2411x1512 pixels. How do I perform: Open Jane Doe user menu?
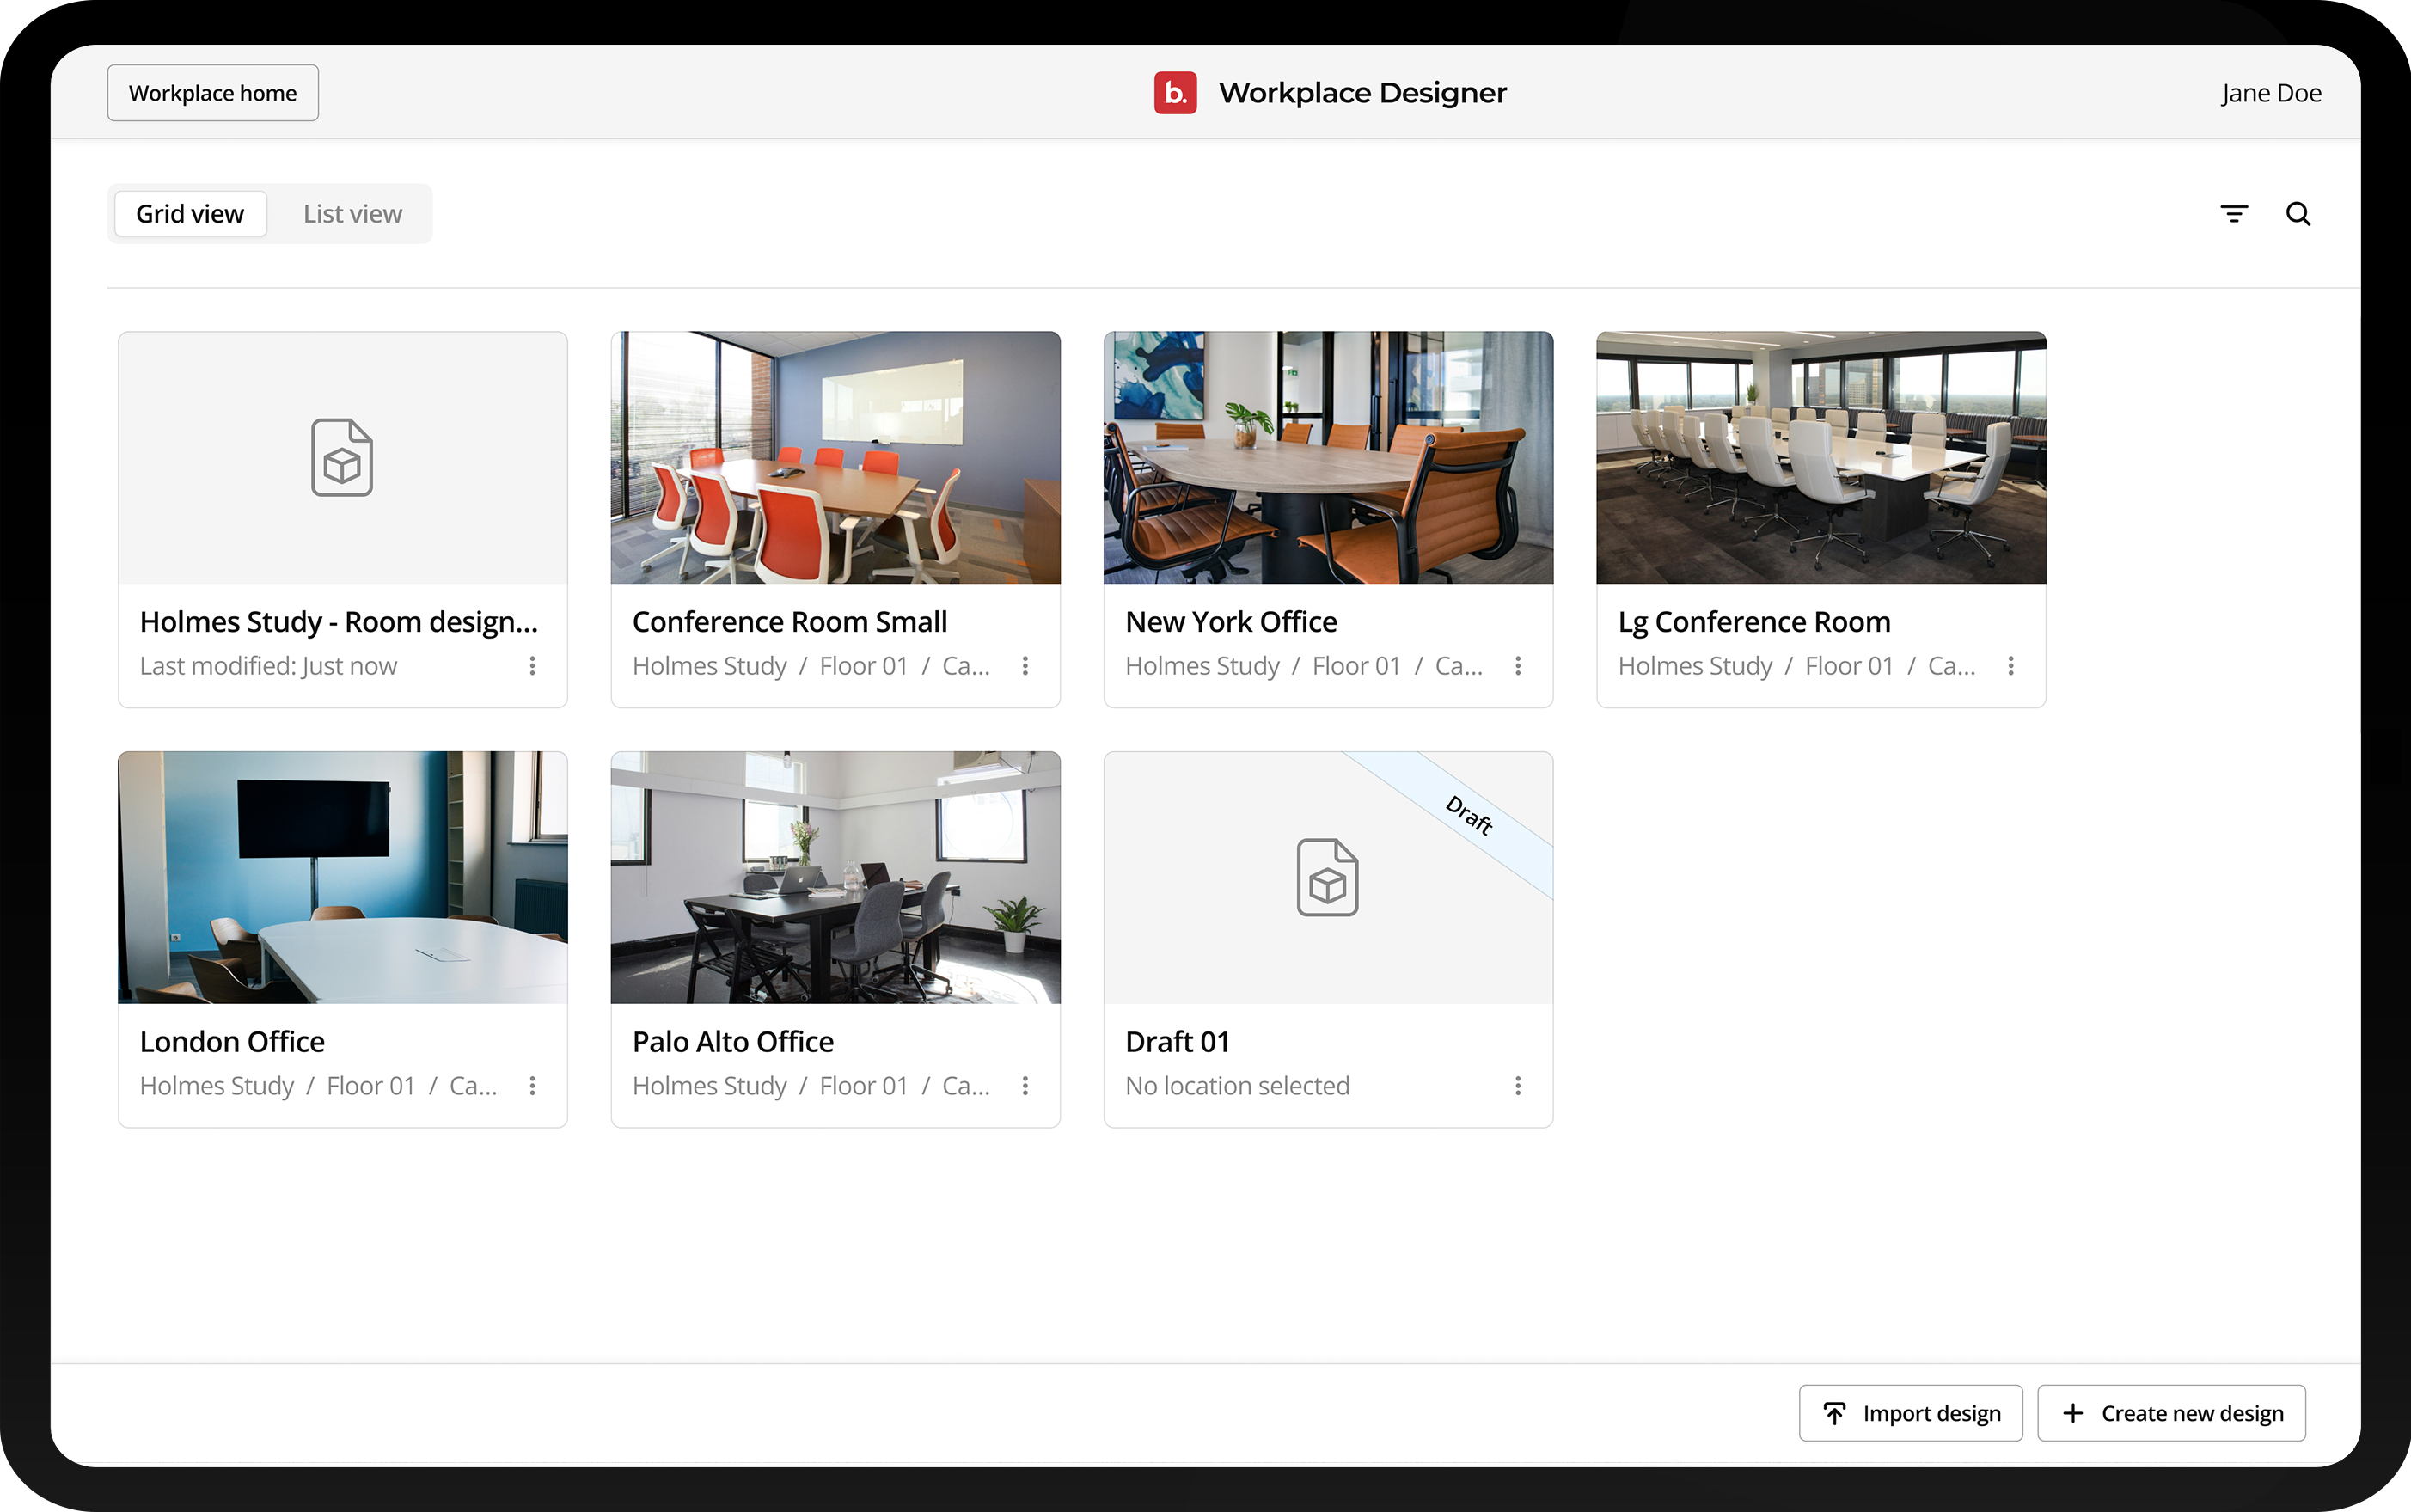pyautogui.click(x=2271, y=93)
